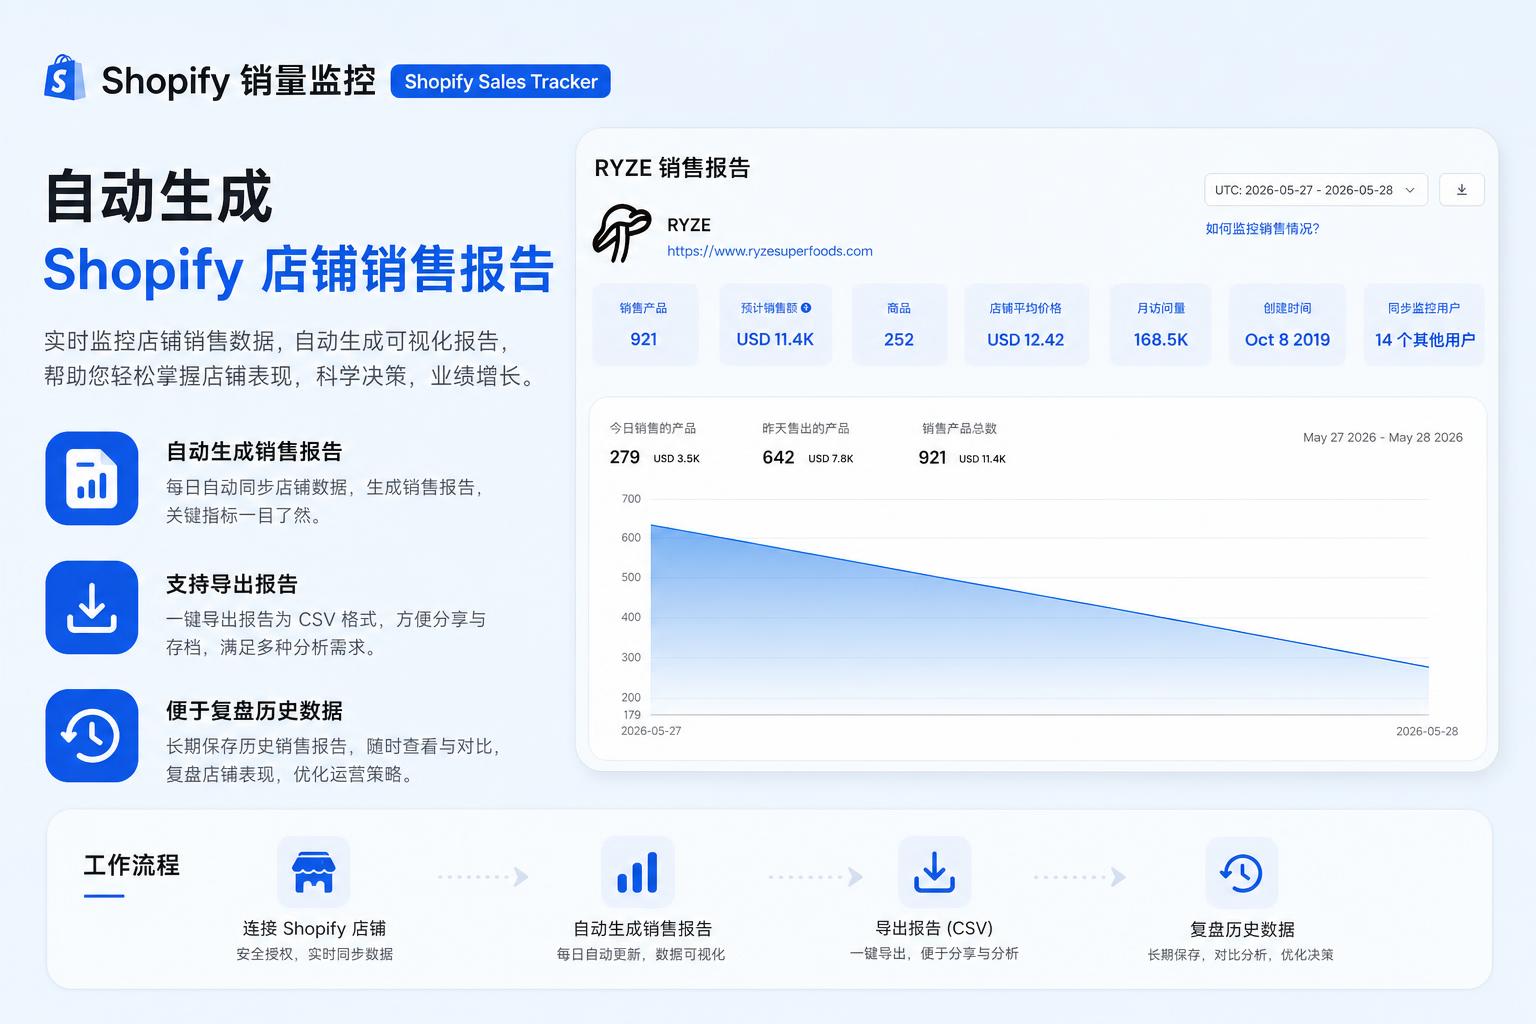The image size is (1536, 1024).
Task: Select the 月访问量 168.5K card
Action: [1160, 325]
